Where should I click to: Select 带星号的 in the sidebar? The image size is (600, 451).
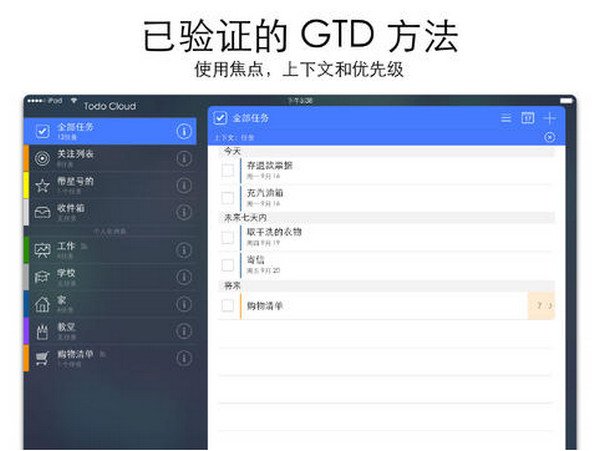tap(110, 185)
